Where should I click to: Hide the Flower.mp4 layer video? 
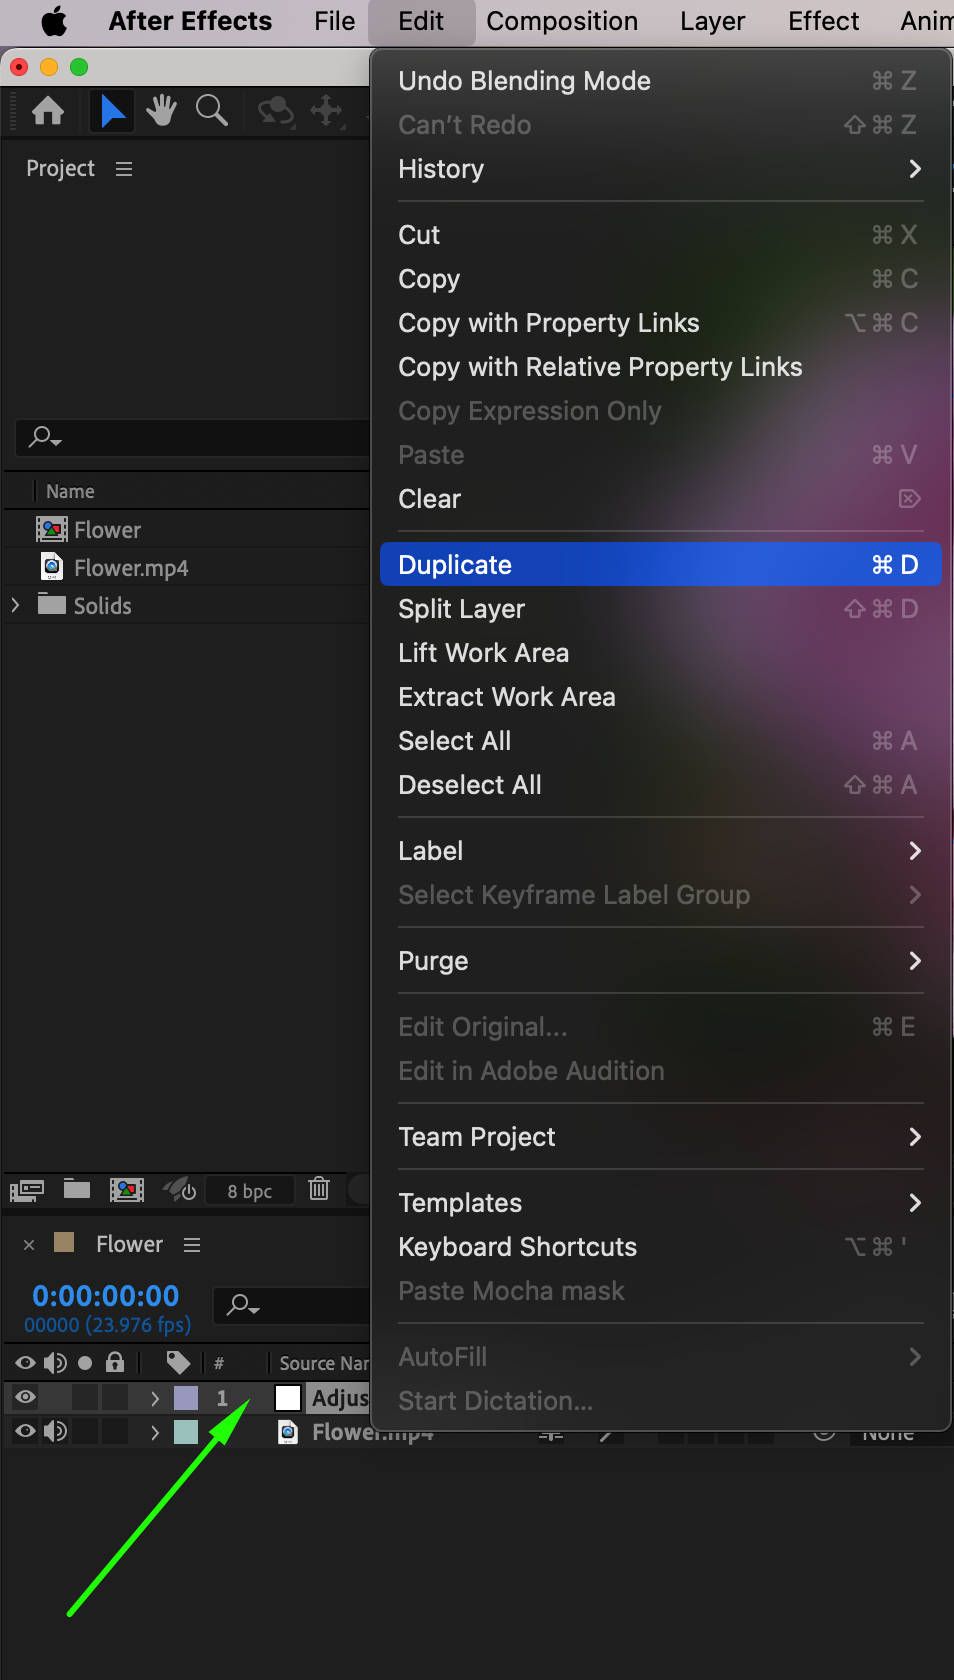[26, 1431]
